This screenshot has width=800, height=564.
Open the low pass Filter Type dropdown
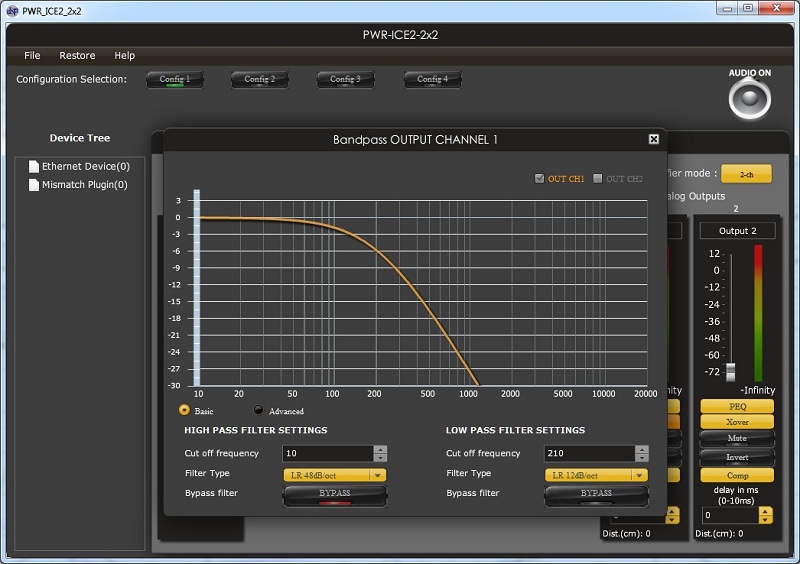coord(597,475)
